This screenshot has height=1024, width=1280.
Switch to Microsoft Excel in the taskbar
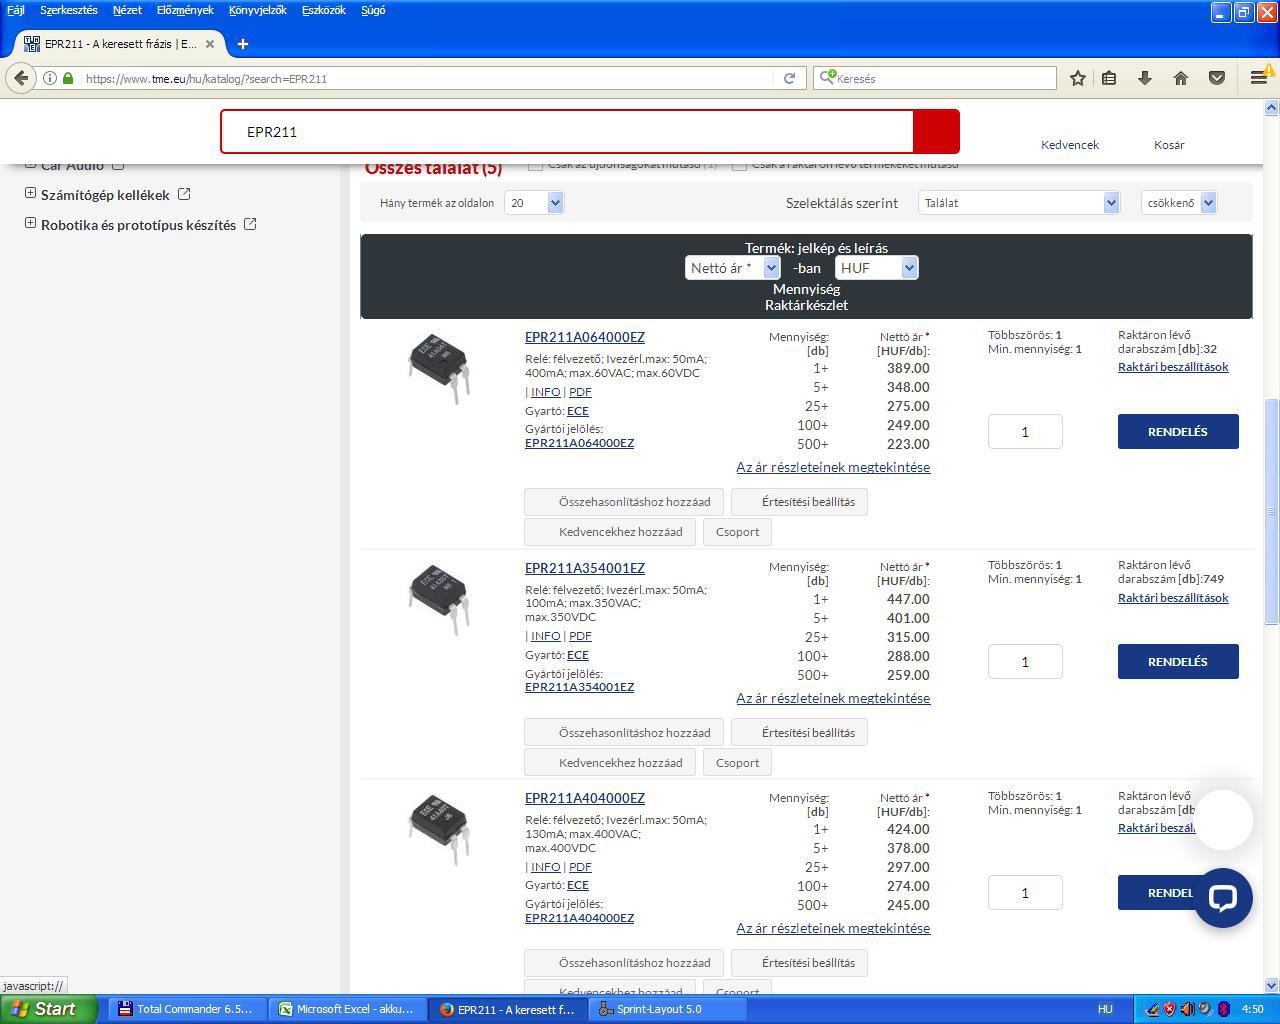349,1009
